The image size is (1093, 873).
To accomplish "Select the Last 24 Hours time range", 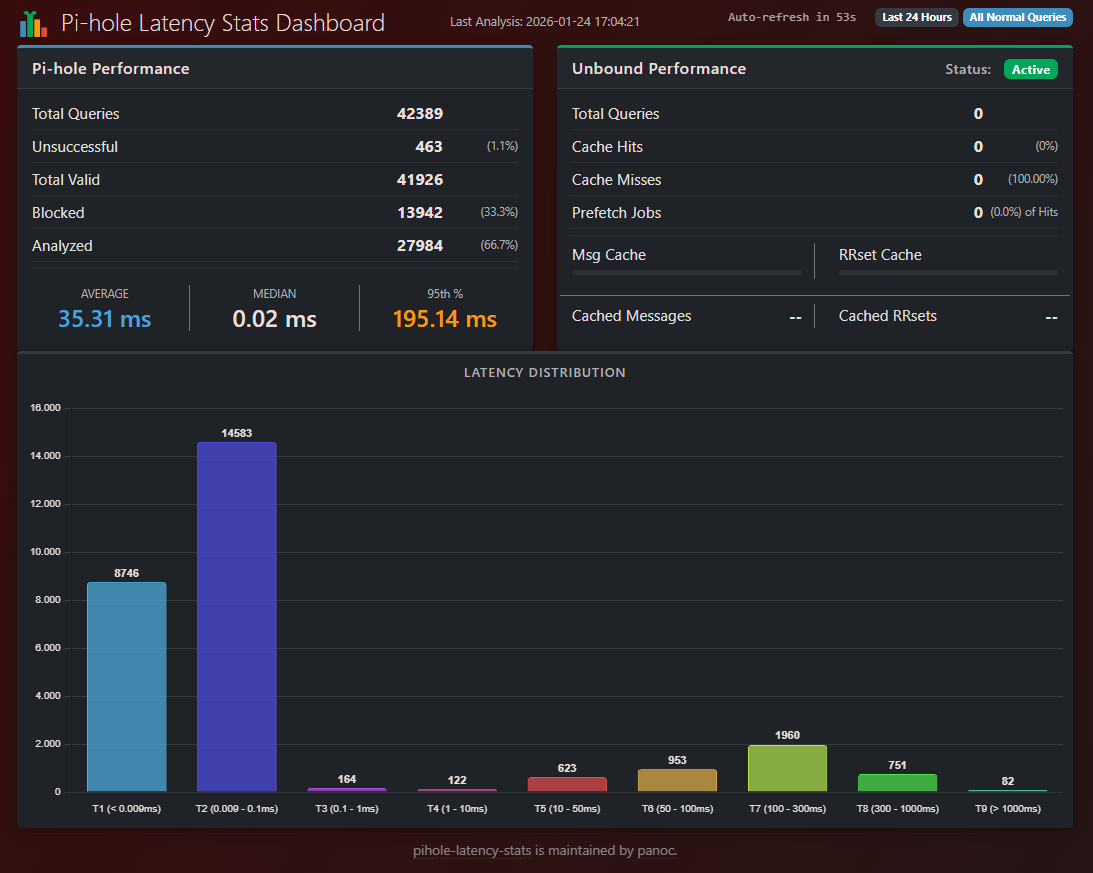I will click(916, 17).
